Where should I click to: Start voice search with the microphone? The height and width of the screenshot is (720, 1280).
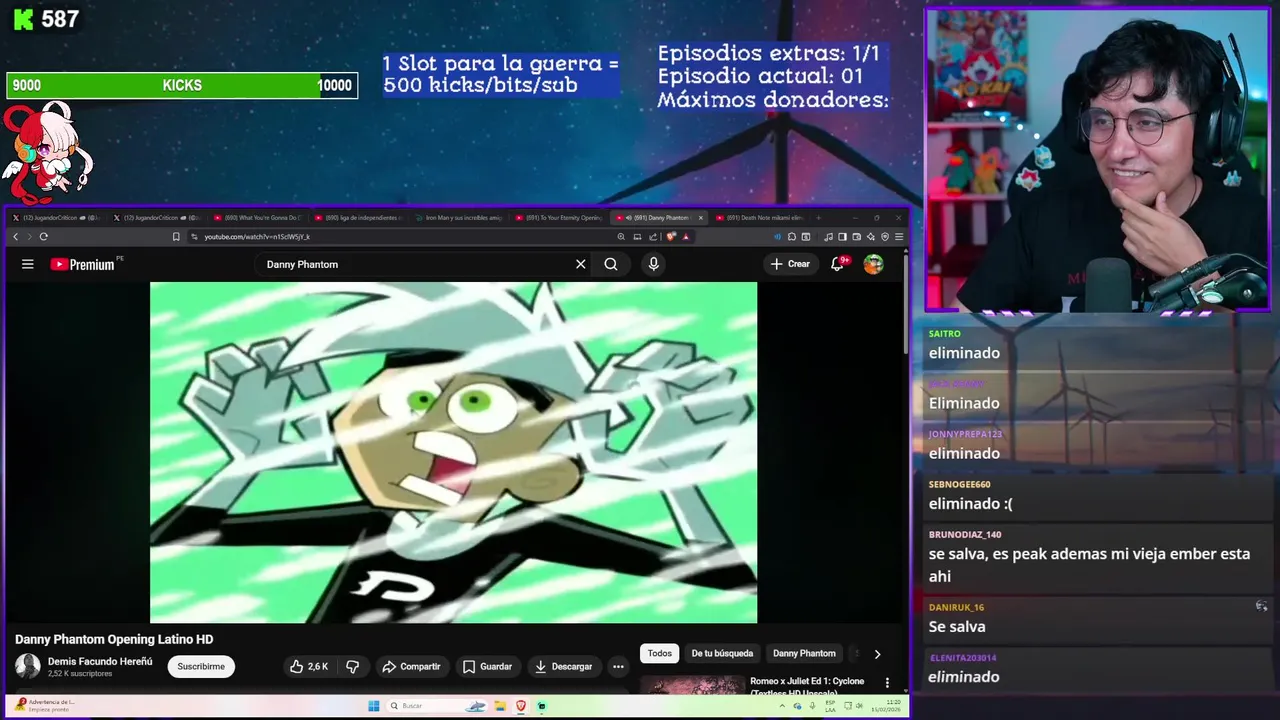(653, 264)
